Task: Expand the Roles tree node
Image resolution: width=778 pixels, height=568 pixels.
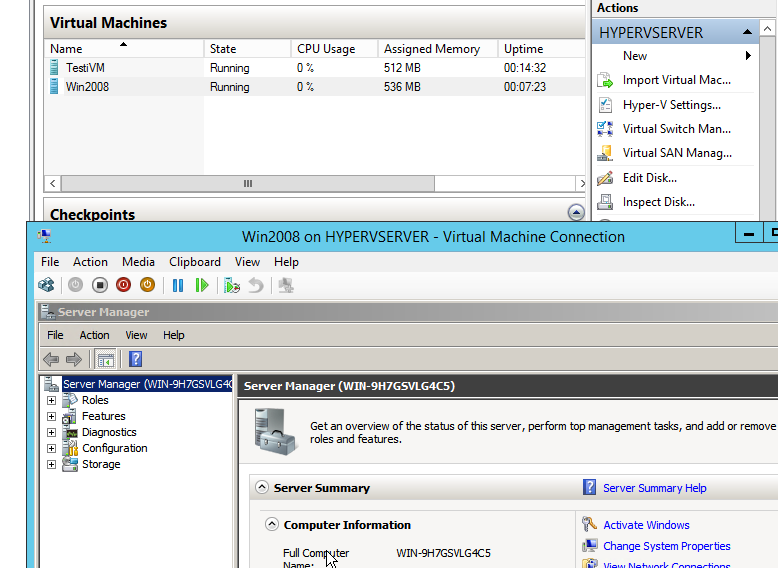Action: (x=51, y=400)
